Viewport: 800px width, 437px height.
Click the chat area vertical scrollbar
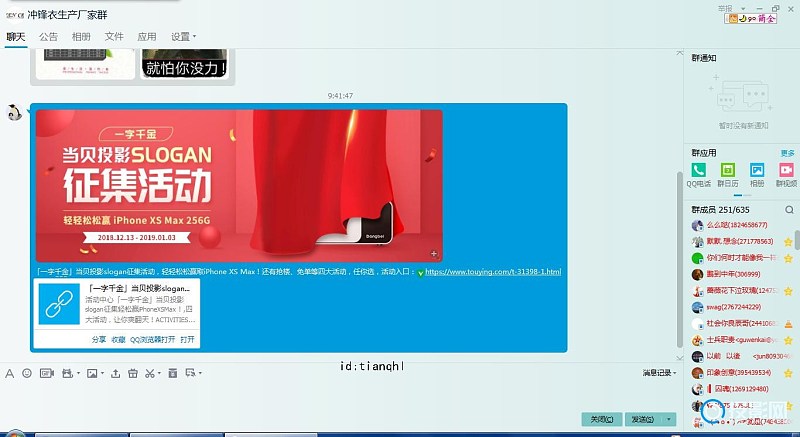pos(679,259)
